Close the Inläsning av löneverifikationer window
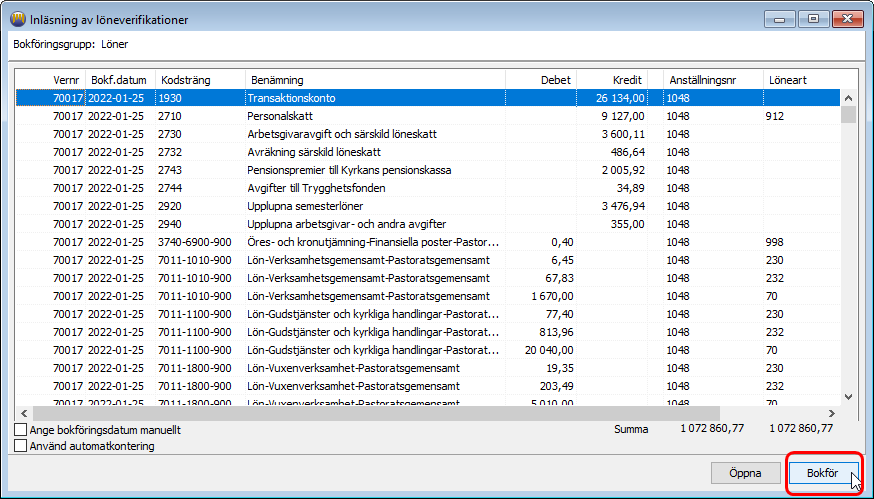Screen dimensions: 874x499 point(847,20)
